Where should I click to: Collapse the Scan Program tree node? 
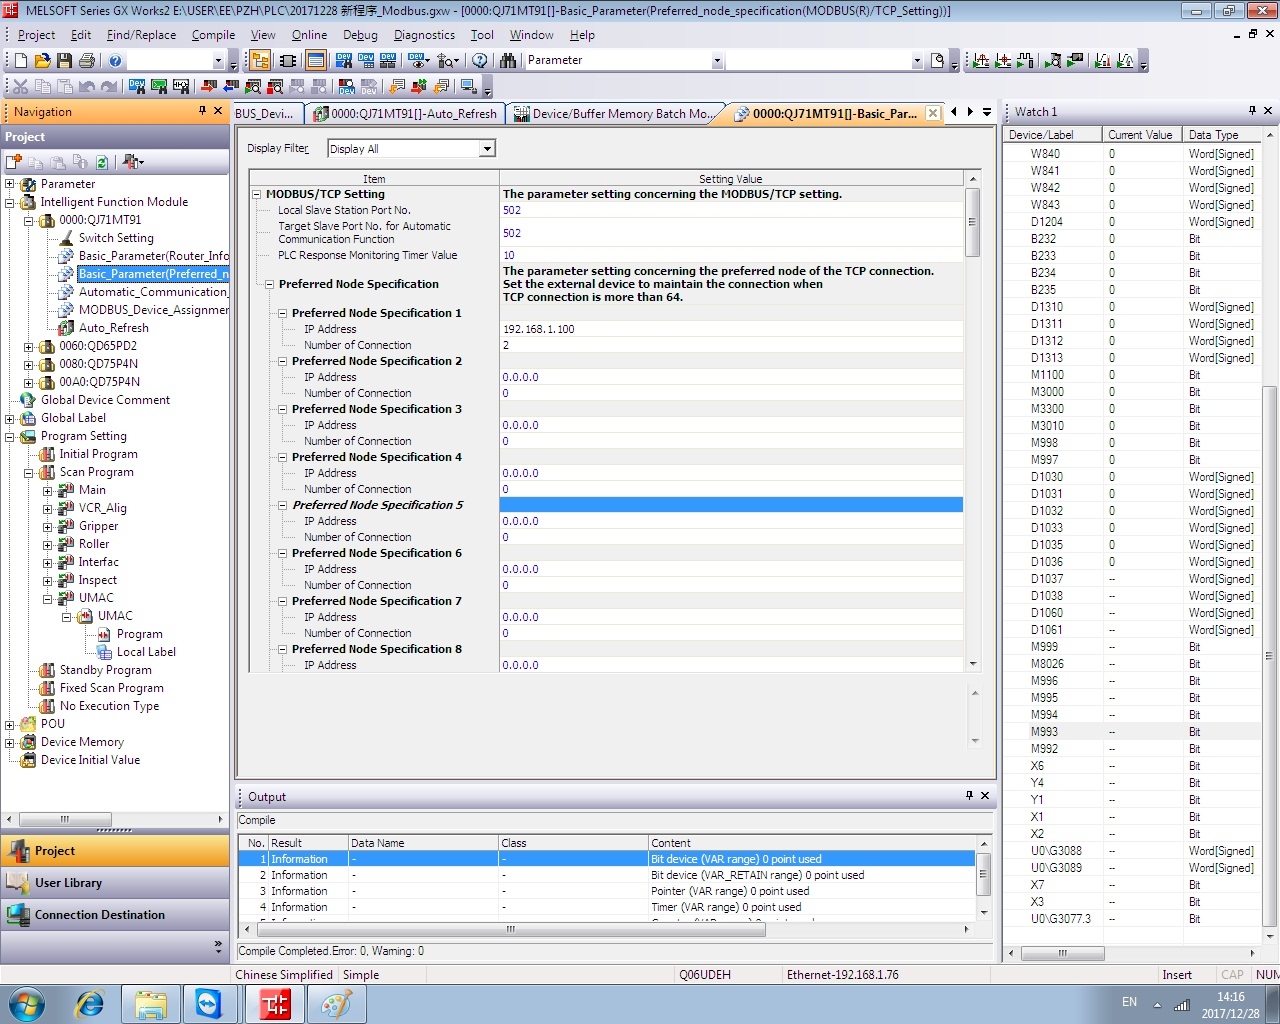(x=29, y=472)
